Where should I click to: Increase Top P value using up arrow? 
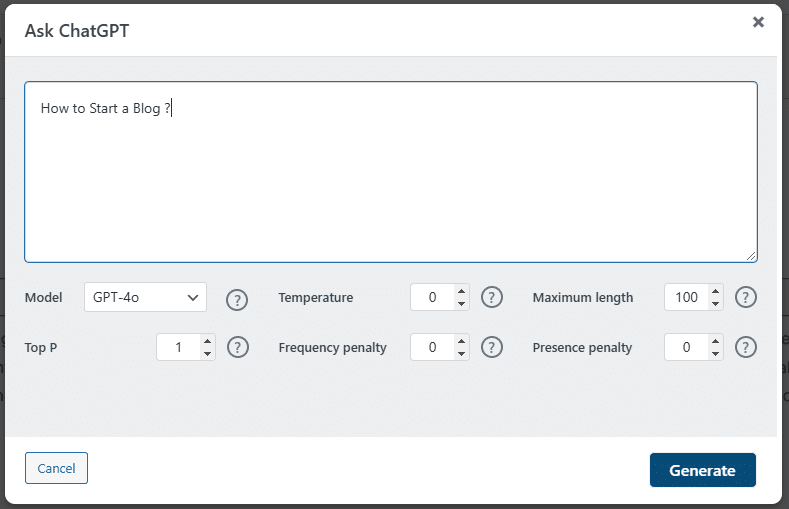coord(207,341)
